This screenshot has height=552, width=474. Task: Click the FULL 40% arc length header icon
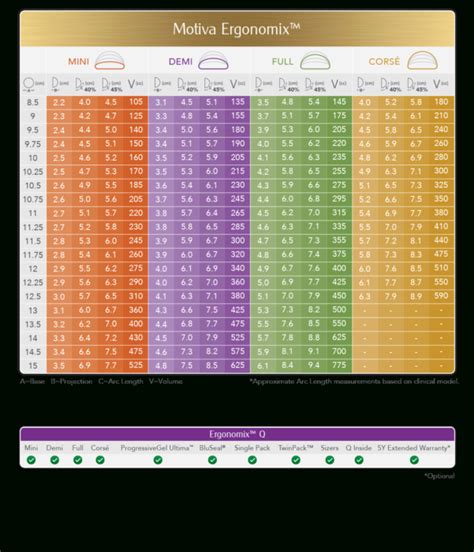point(288,85)
